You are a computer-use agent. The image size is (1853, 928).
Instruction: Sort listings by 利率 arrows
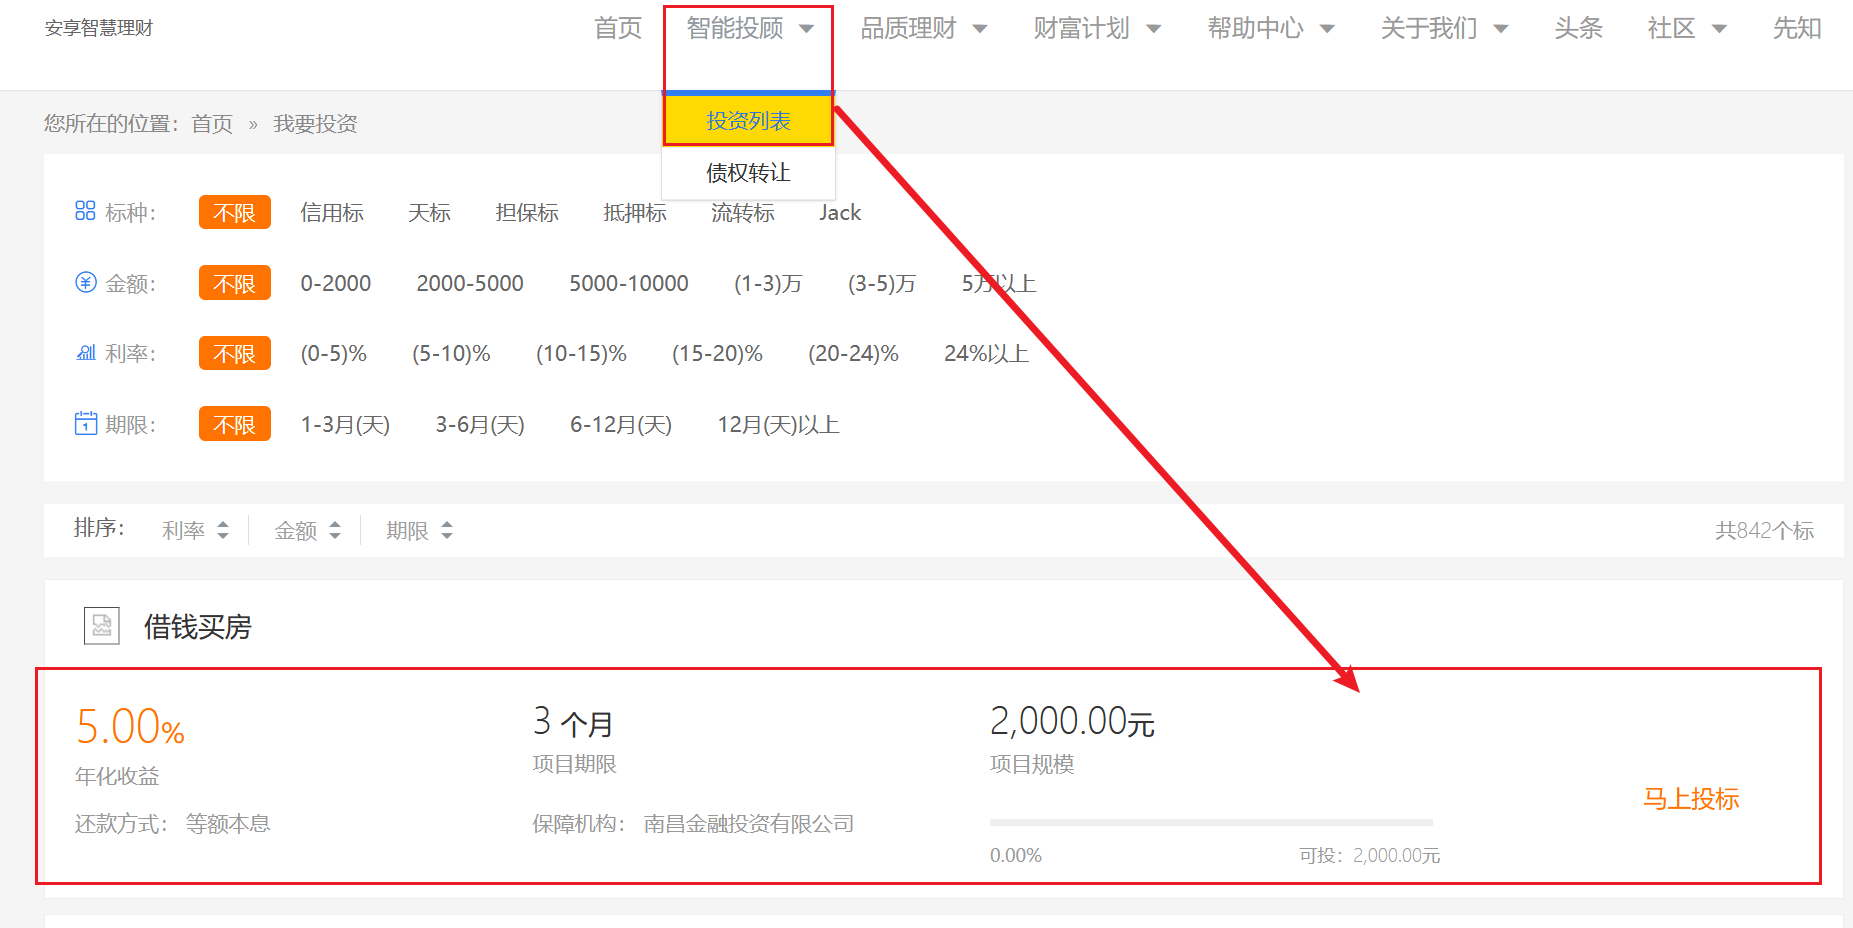coord(223,530)
